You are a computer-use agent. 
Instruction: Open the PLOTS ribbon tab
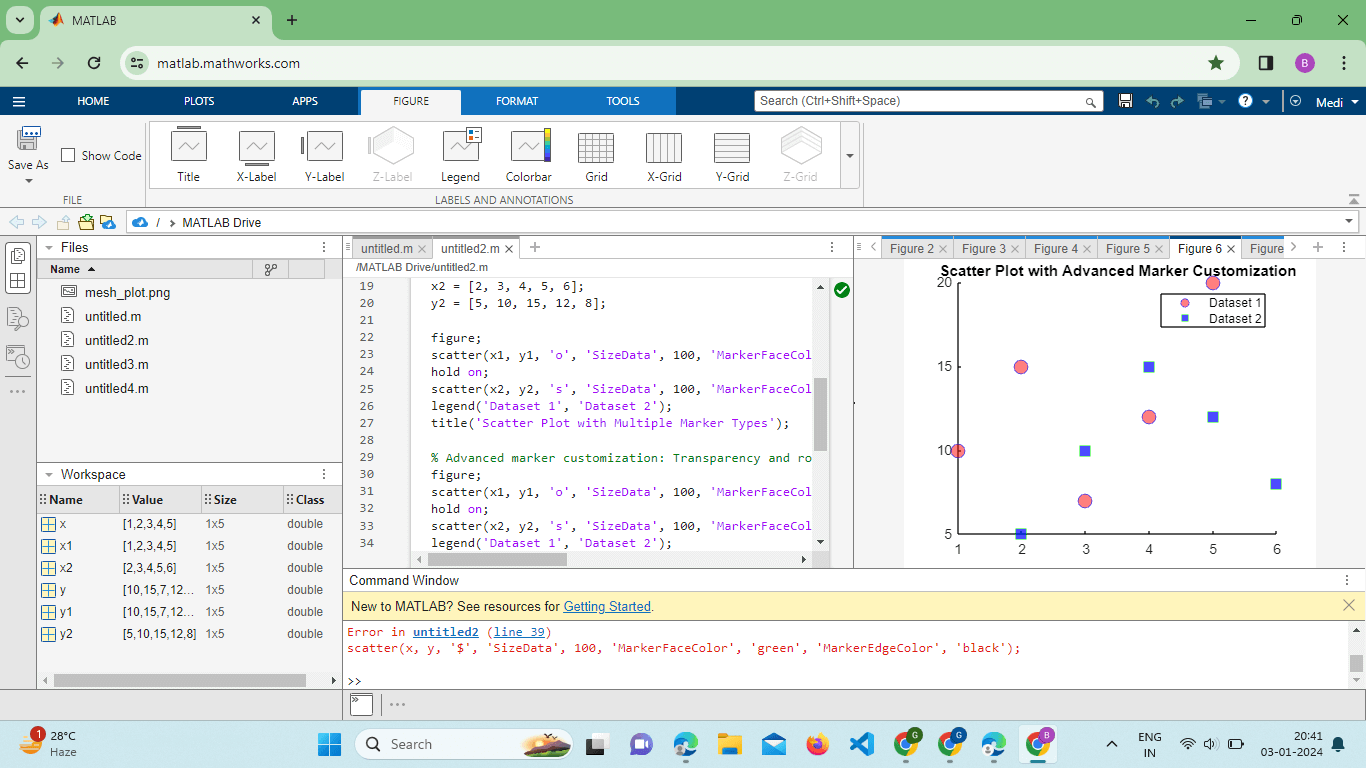(199, 101)
